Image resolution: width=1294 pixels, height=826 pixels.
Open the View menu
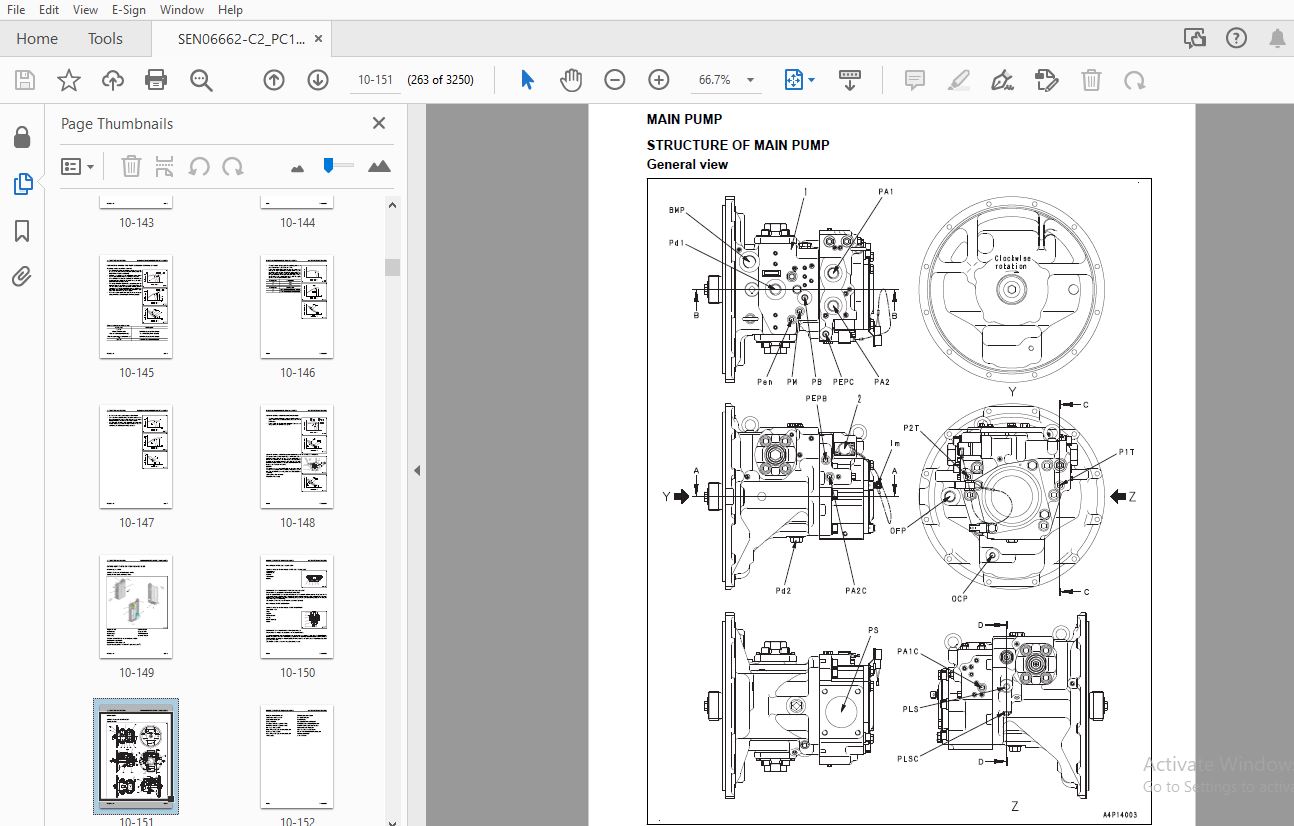[x=86, y=9]
